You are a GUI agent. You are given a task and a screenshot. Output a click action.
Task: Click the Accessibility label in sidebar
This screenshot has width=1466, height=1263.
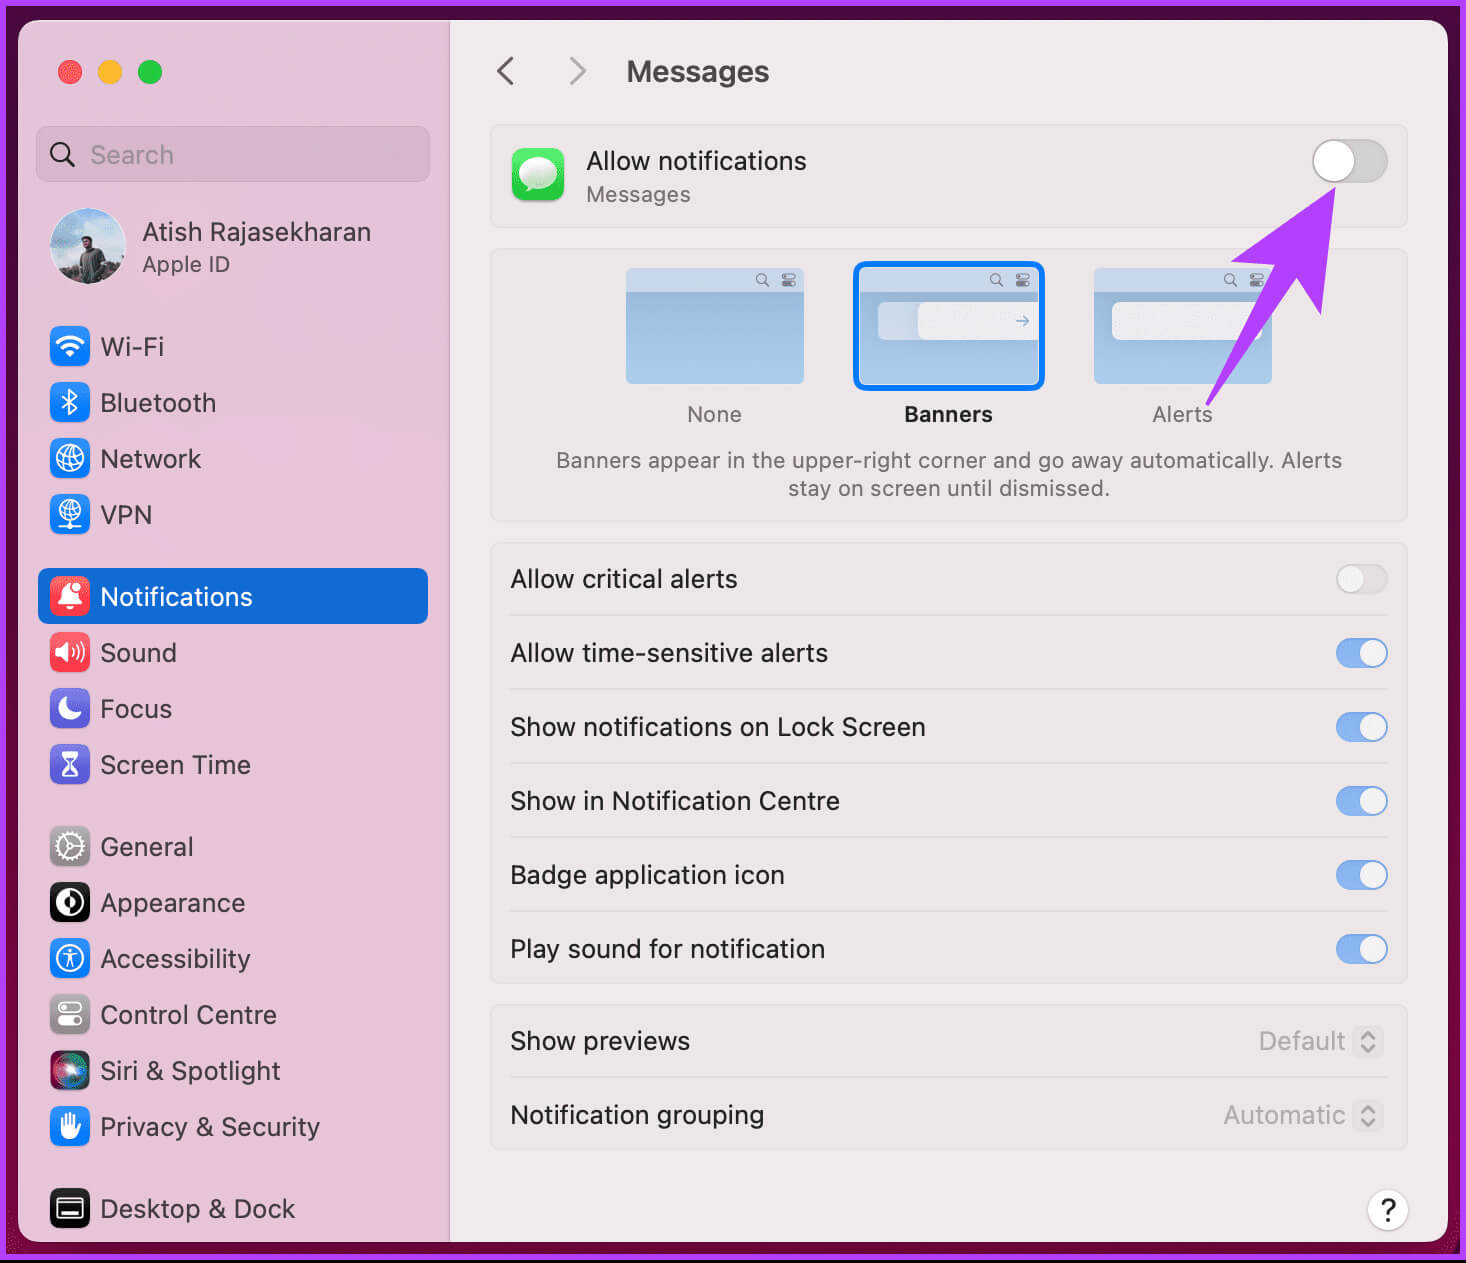click(175, 959)
